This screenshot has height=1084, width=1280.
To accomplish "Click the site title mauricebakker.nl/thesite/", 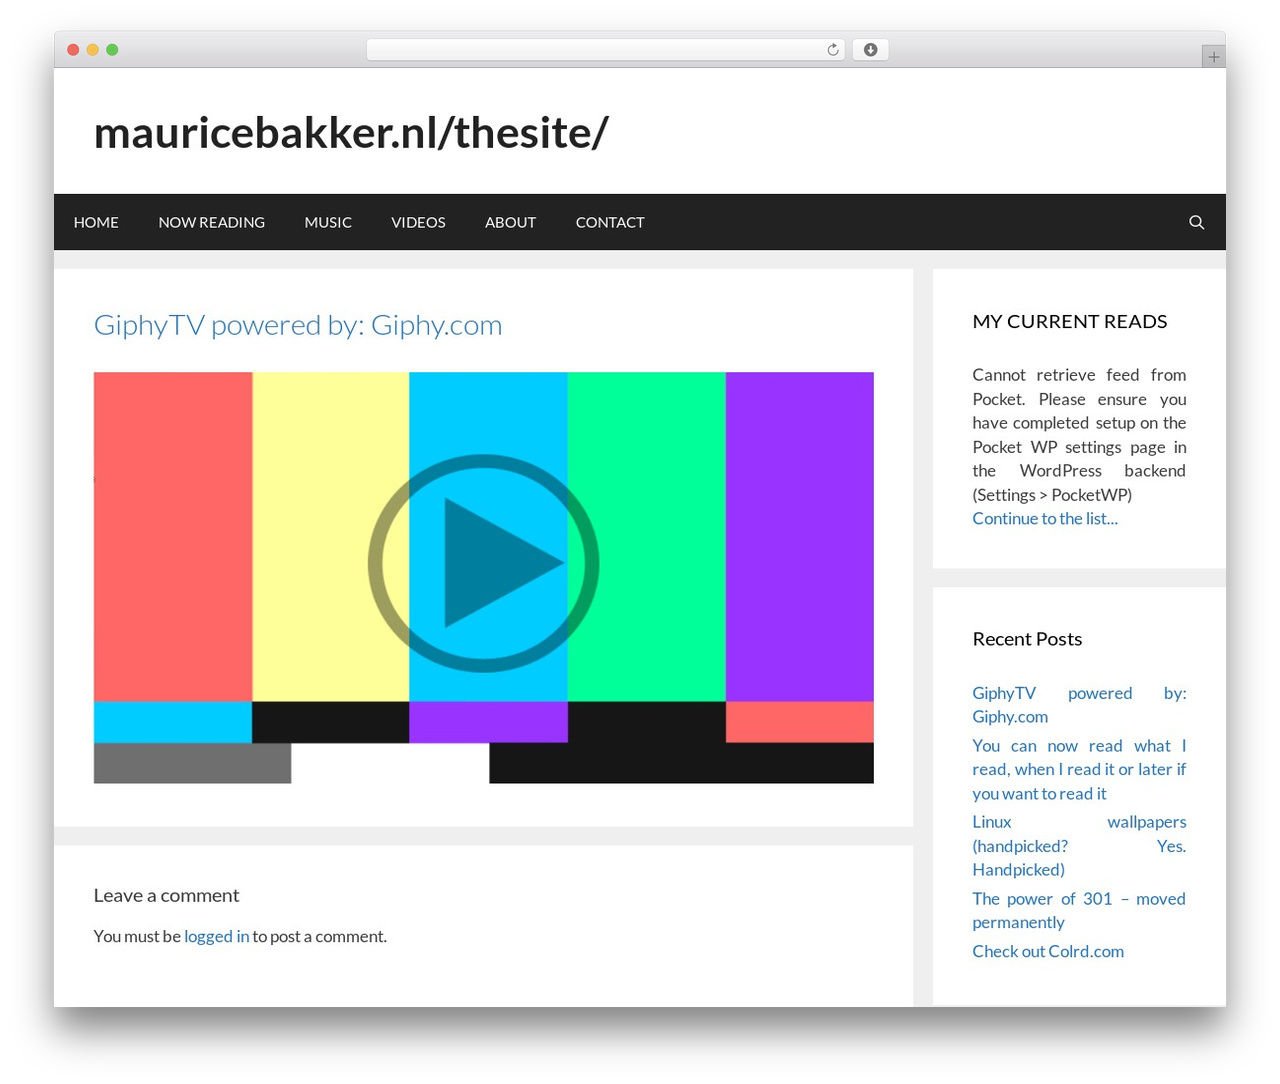I will pos(351,132).
